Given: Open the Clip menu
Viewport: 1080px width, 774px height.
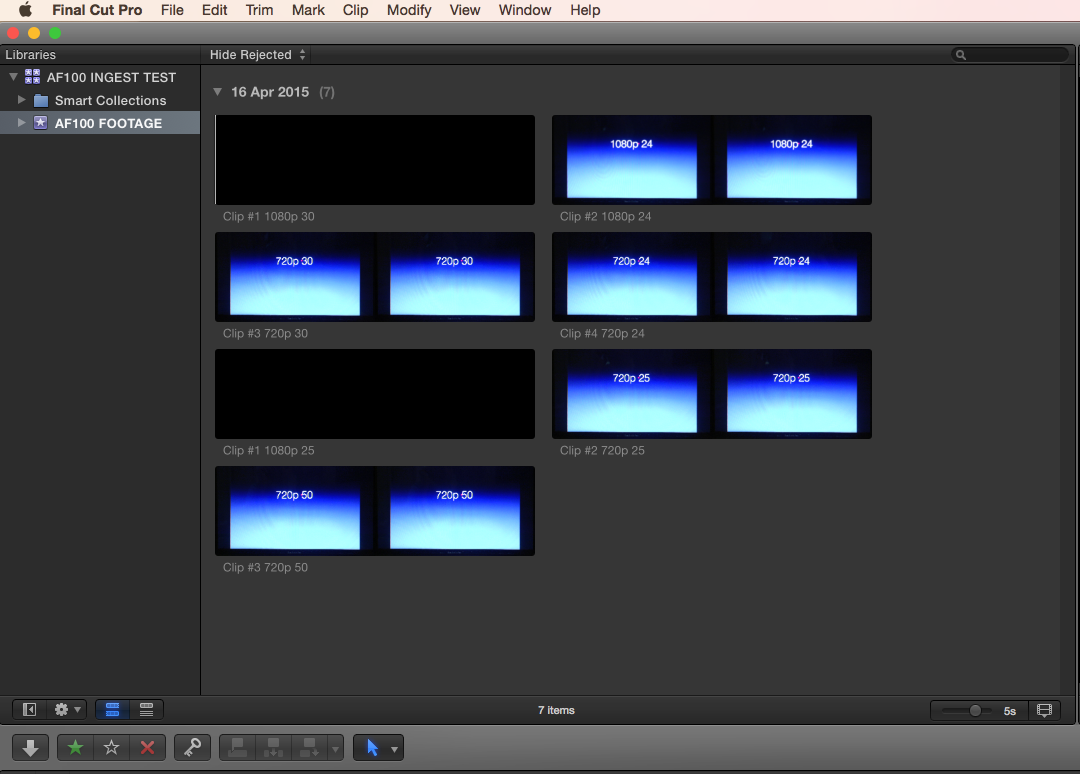Looking at the screenshot, I should coord(355,10).
